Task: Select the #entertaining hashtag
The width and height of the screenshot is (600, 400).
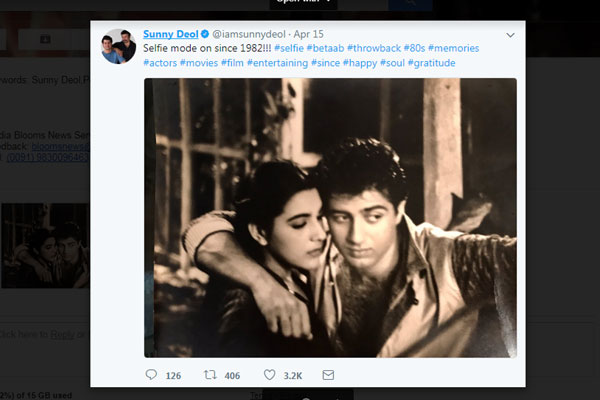Action: [x=279, y=62]
